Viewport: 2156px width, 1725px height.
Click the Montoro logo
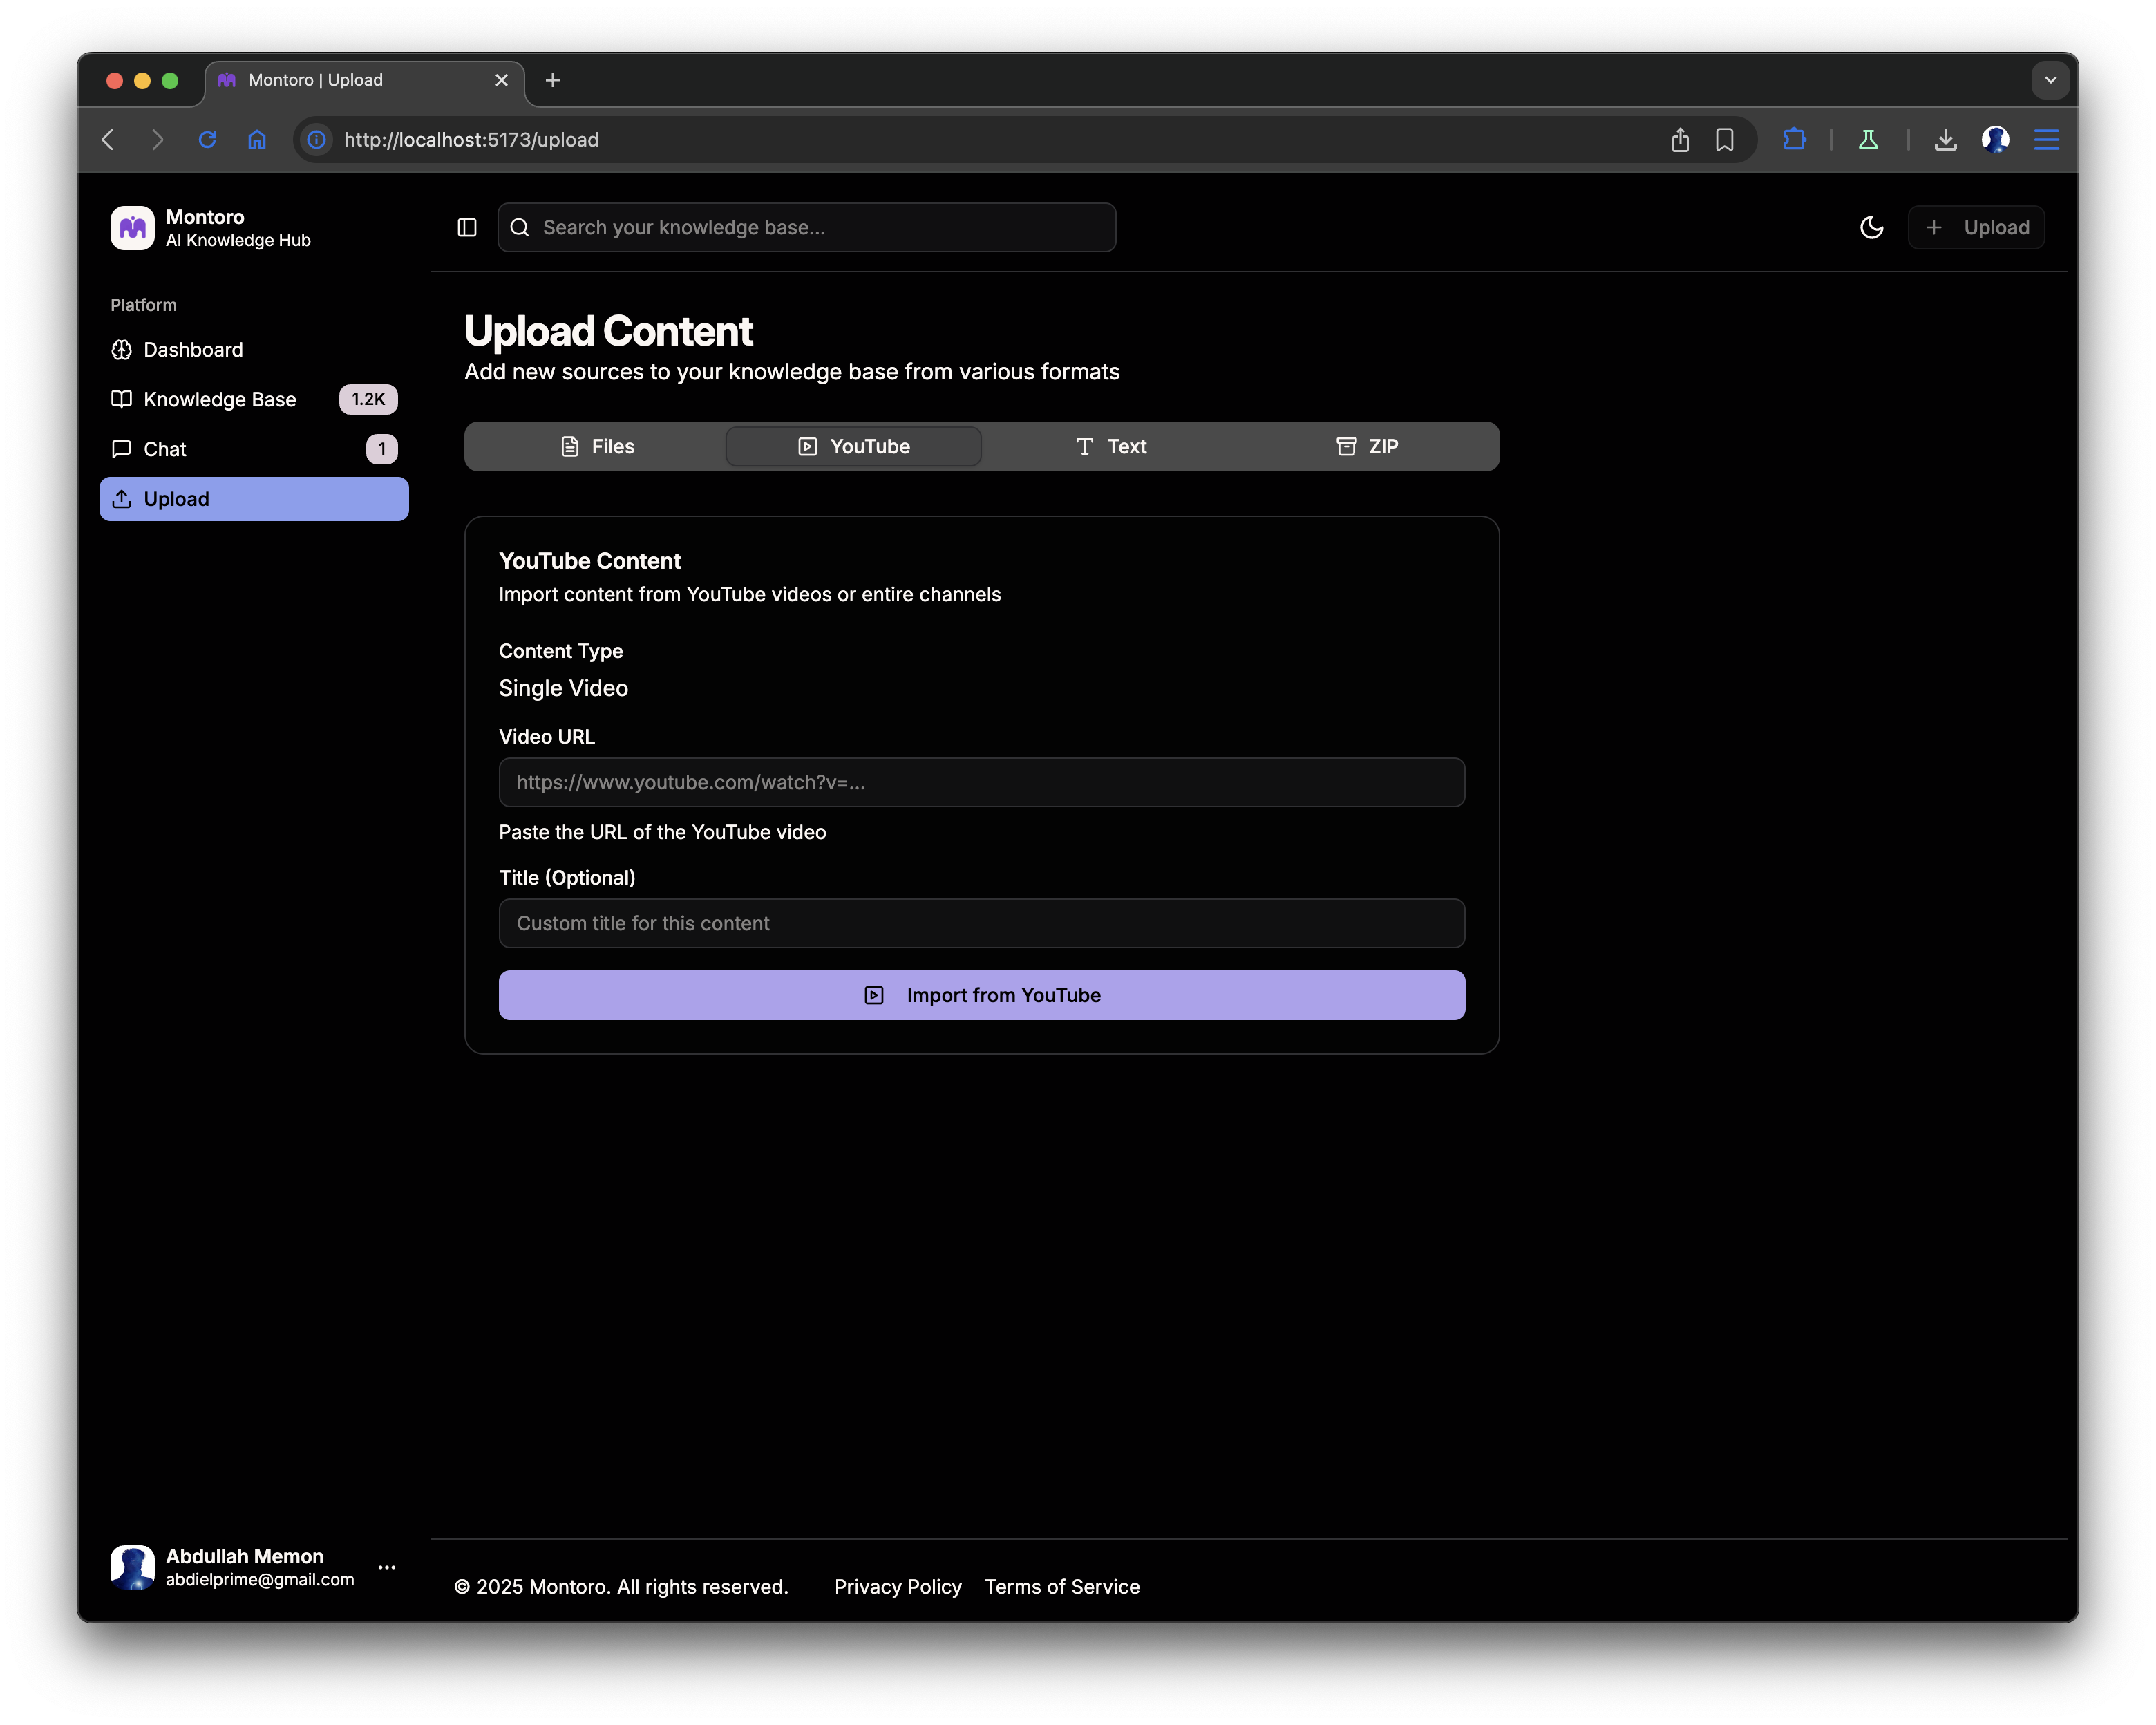click(x=131, y=228)
